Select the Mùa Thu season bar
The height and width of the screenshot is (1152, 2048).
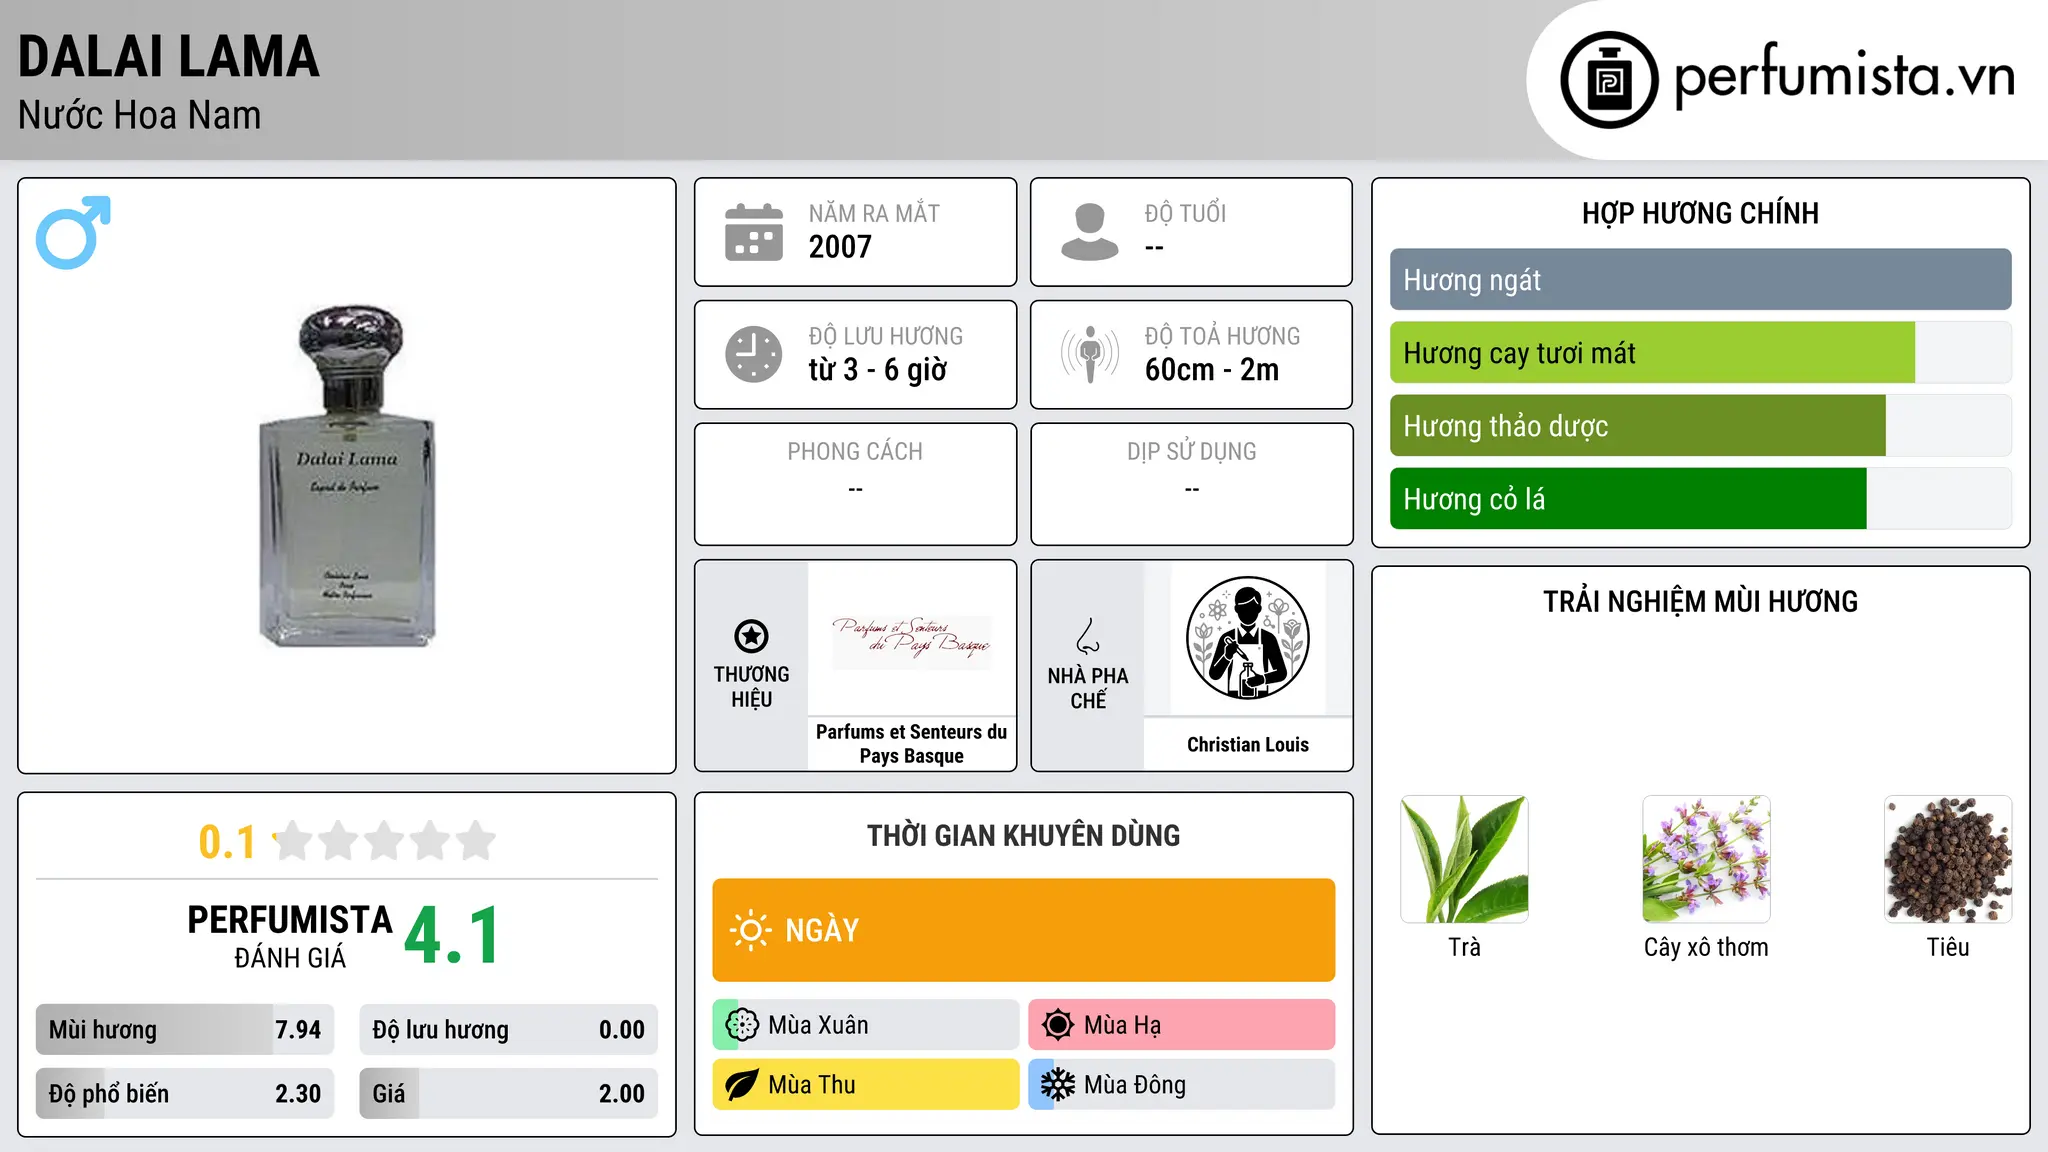click(x=866, y=1085)
